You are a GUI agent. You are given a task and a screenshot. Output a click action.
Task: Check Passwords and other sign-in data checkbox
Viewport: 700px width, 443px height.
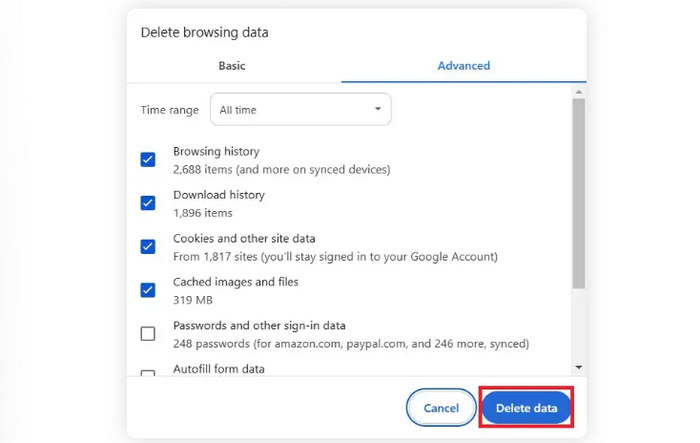[x=148, y=334]
